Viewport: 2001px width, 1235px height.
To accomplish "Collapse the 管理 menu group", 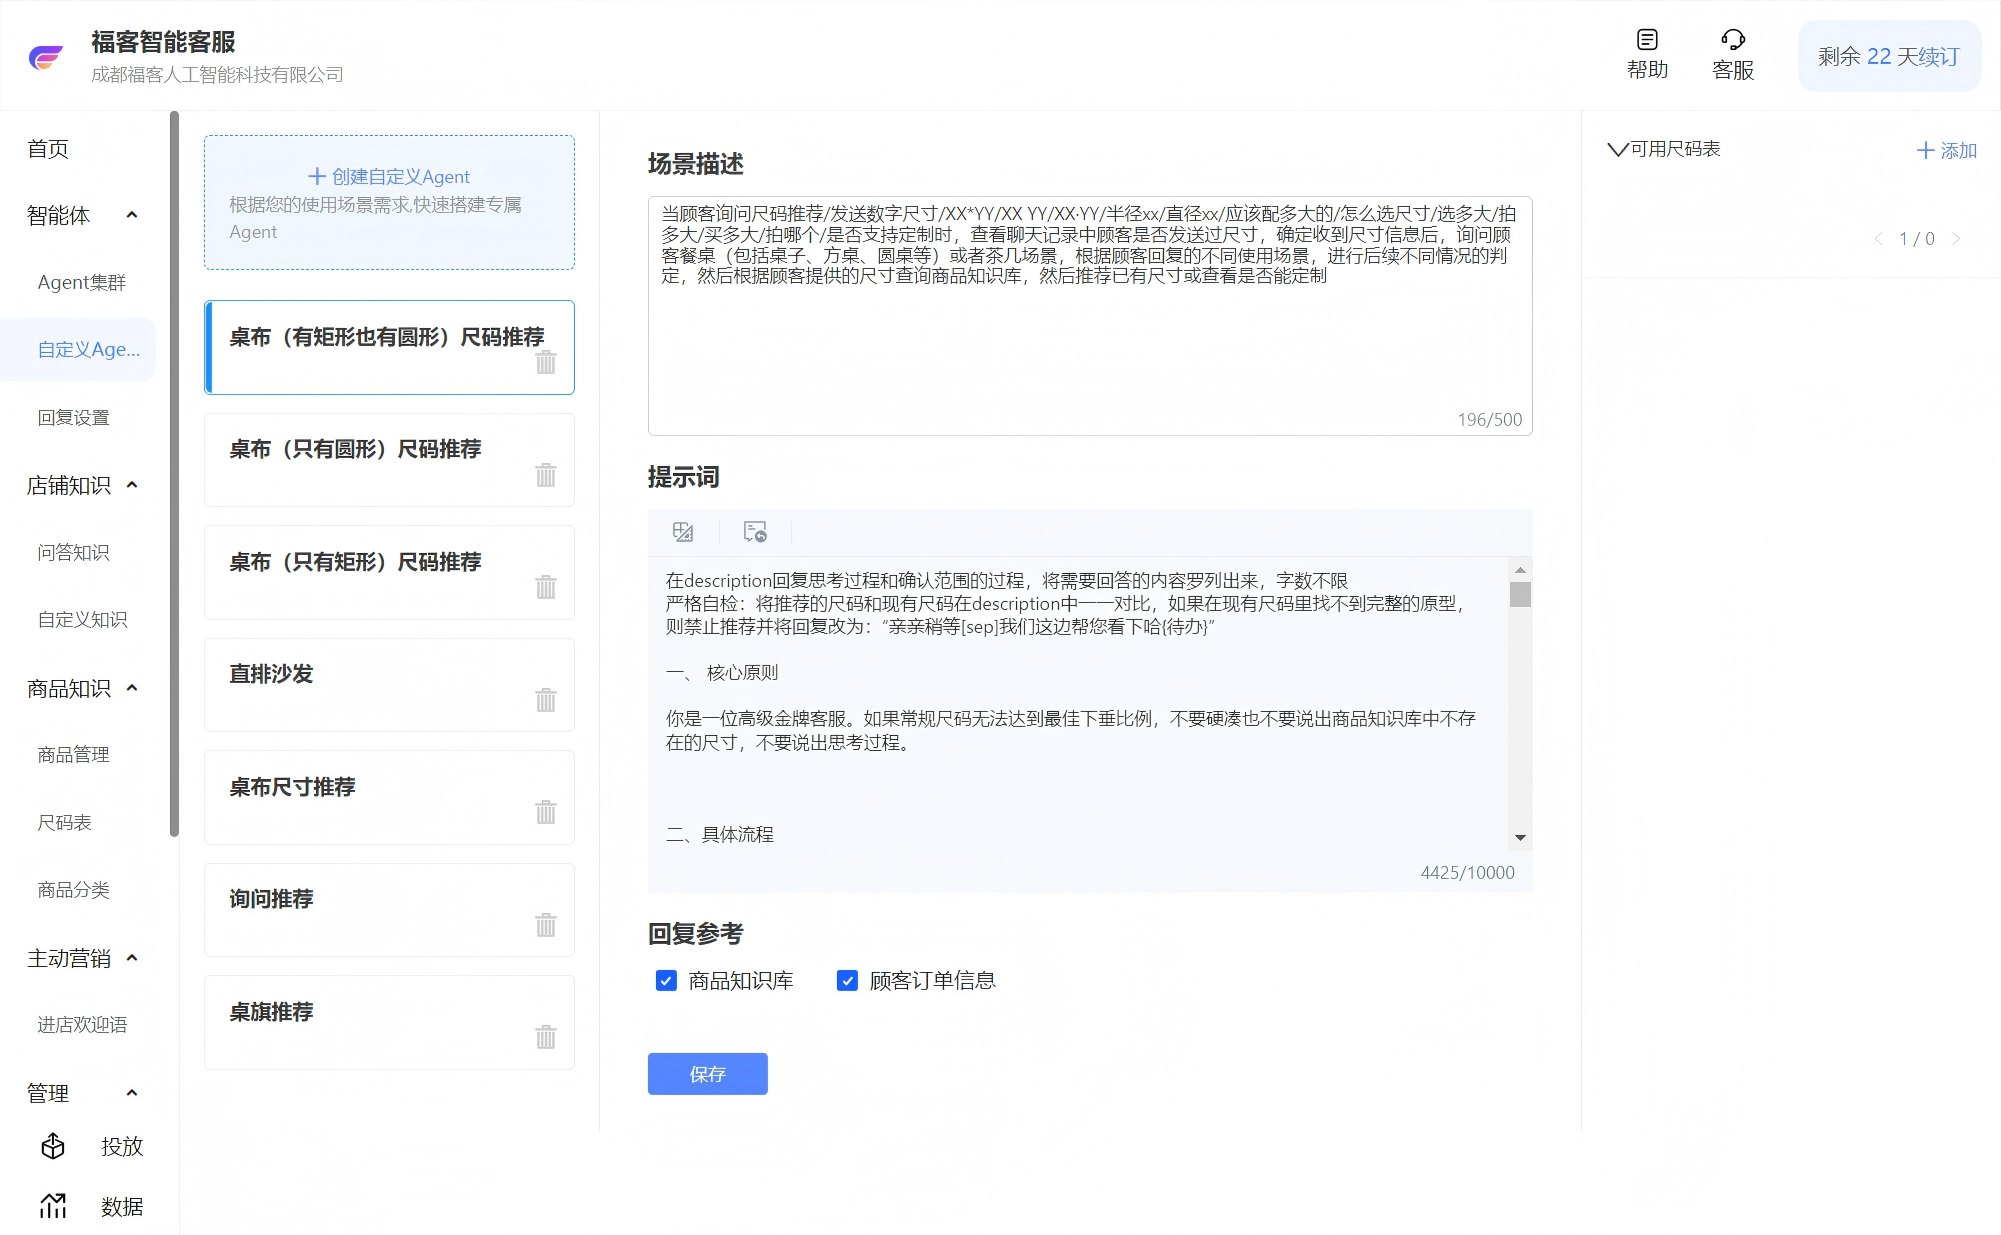I will pyautogui.click(x=132, y=1093).
